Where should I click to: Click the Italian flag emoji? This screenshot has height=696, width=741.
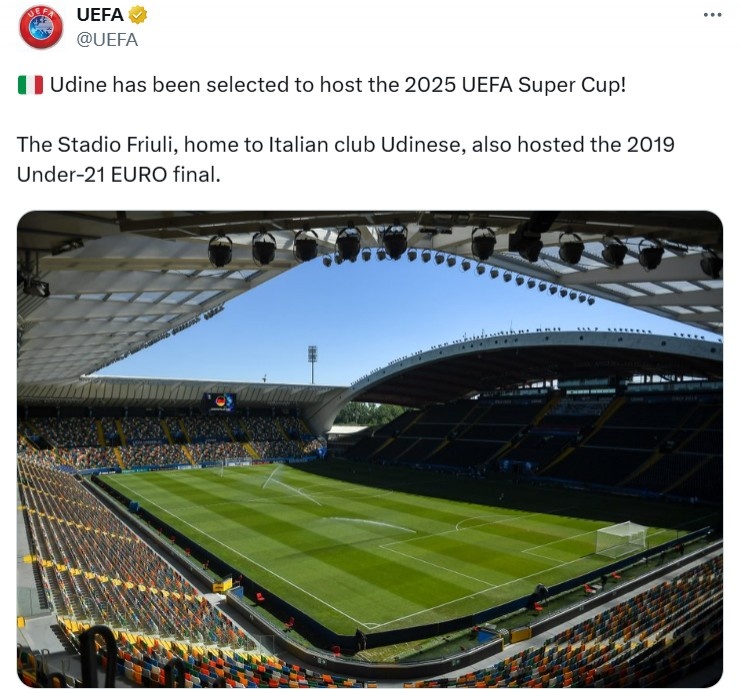(x=30, y=85)
